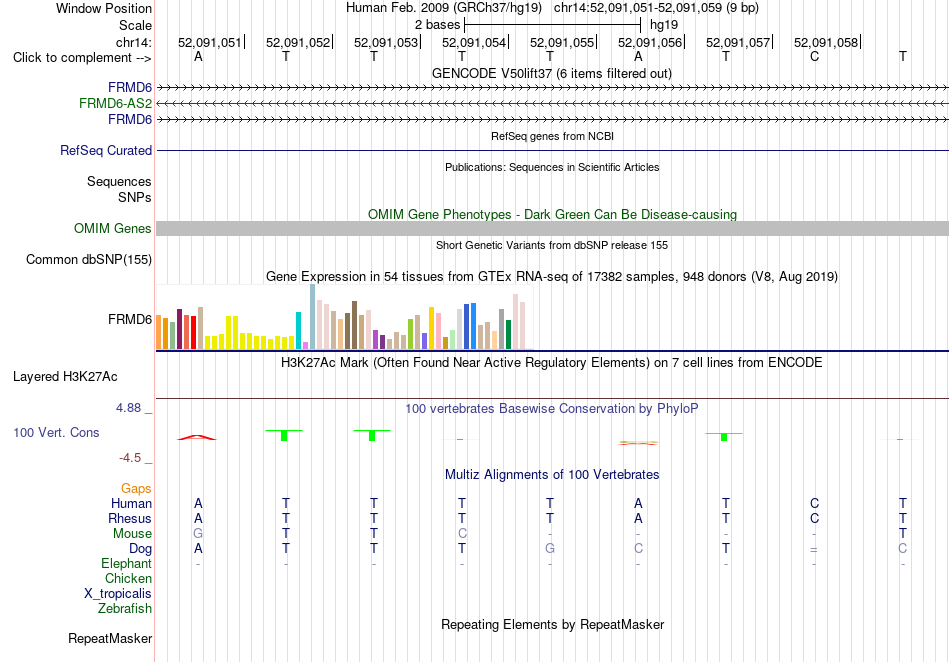950x662 pixels.
Task: Select the 'Common dbSNP(155)' track label
Action: (x=88, y=259)
